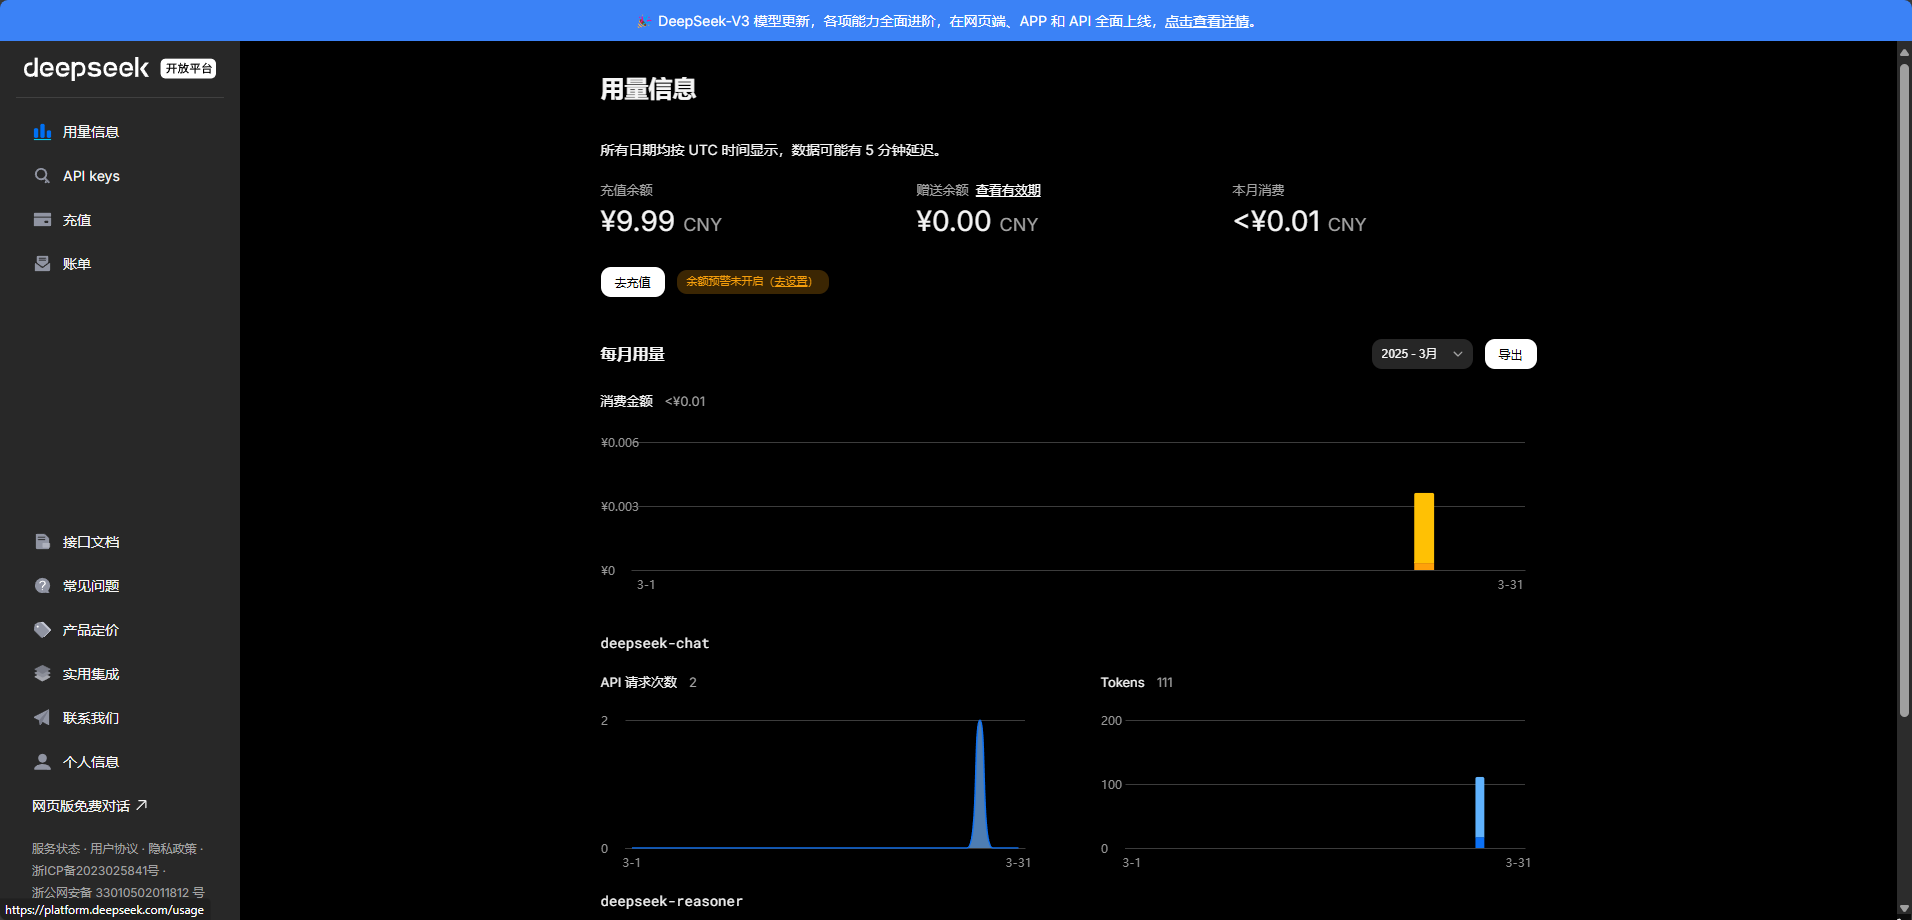Click the vertical scrollbar on the right
This screenshot has width=1912, height=920.
[1904, 390]
